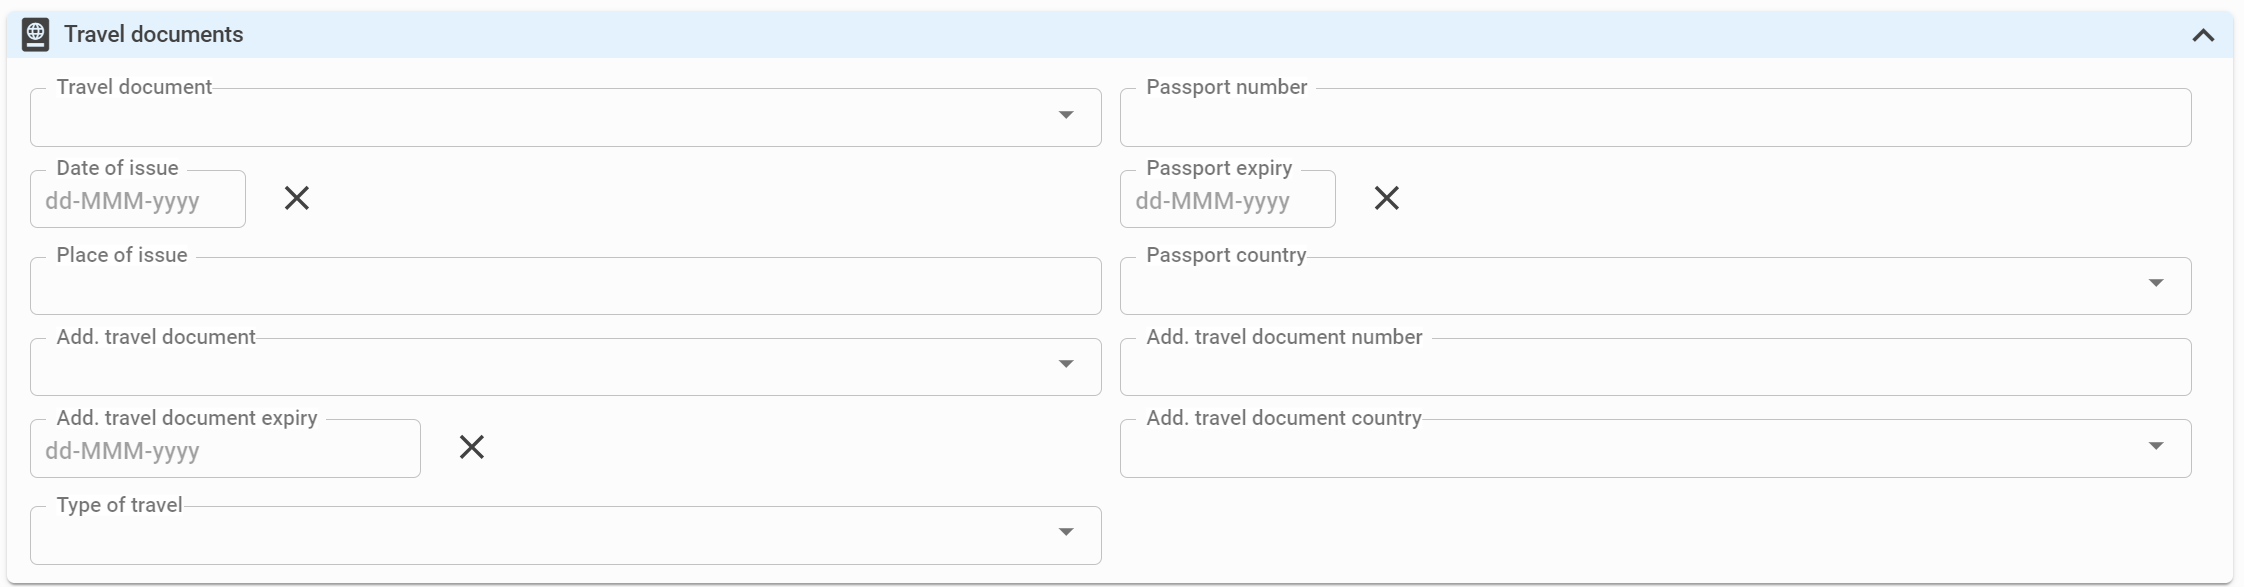The image size is (2244, 587).
Task: Click into the Date of issue field
Action: (x=138, y=199)
